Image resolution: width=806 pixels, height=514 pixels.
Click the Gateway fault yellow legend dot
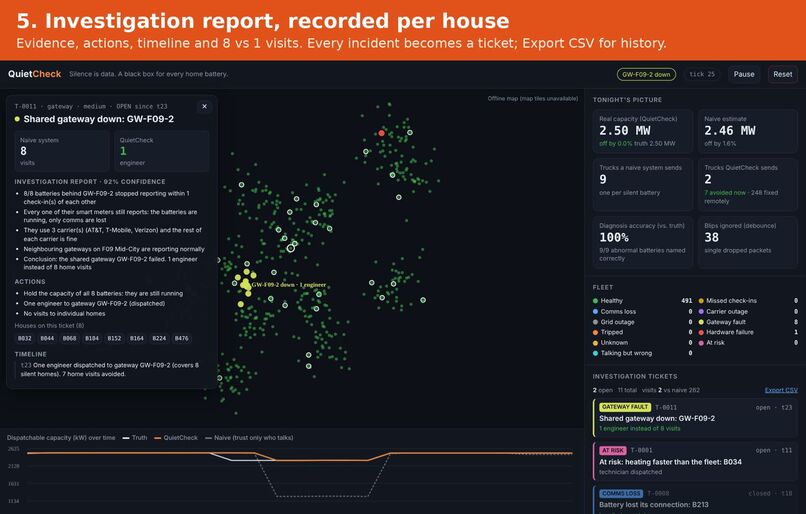(x=701, y=322)
